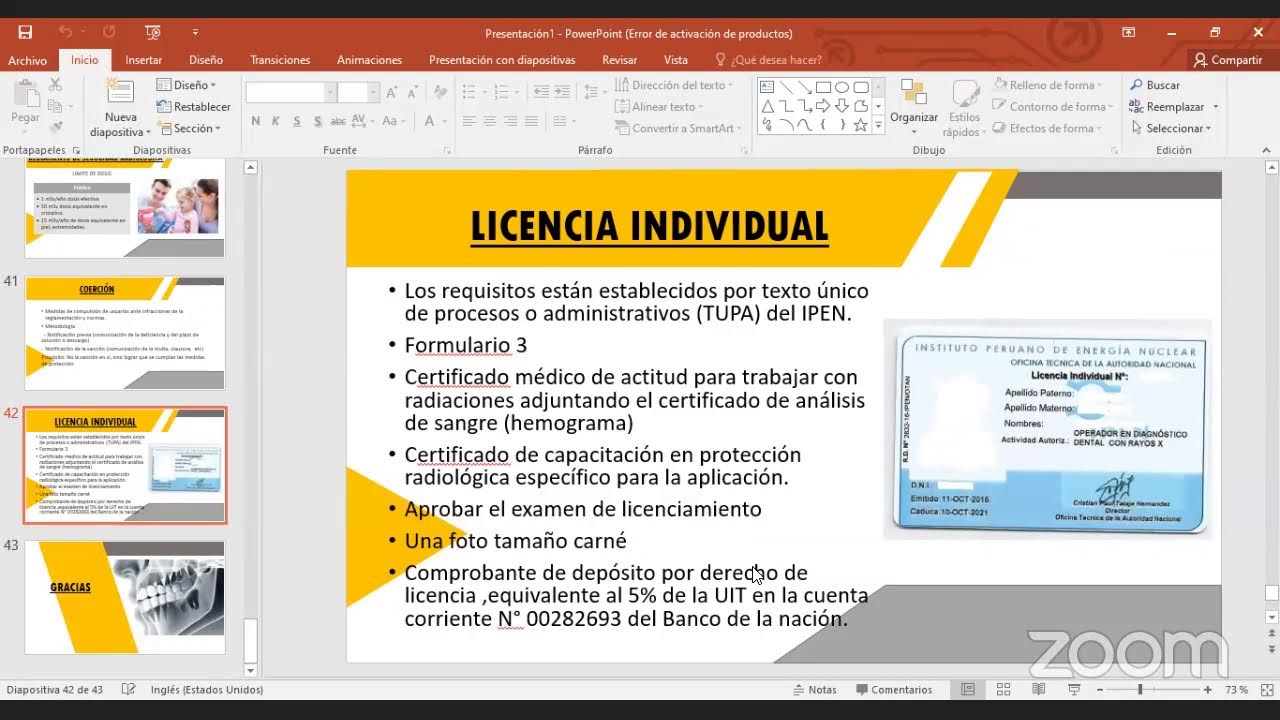Click the Copy icon in Portapapeles
1280x720 pixels.
(56, 106)
